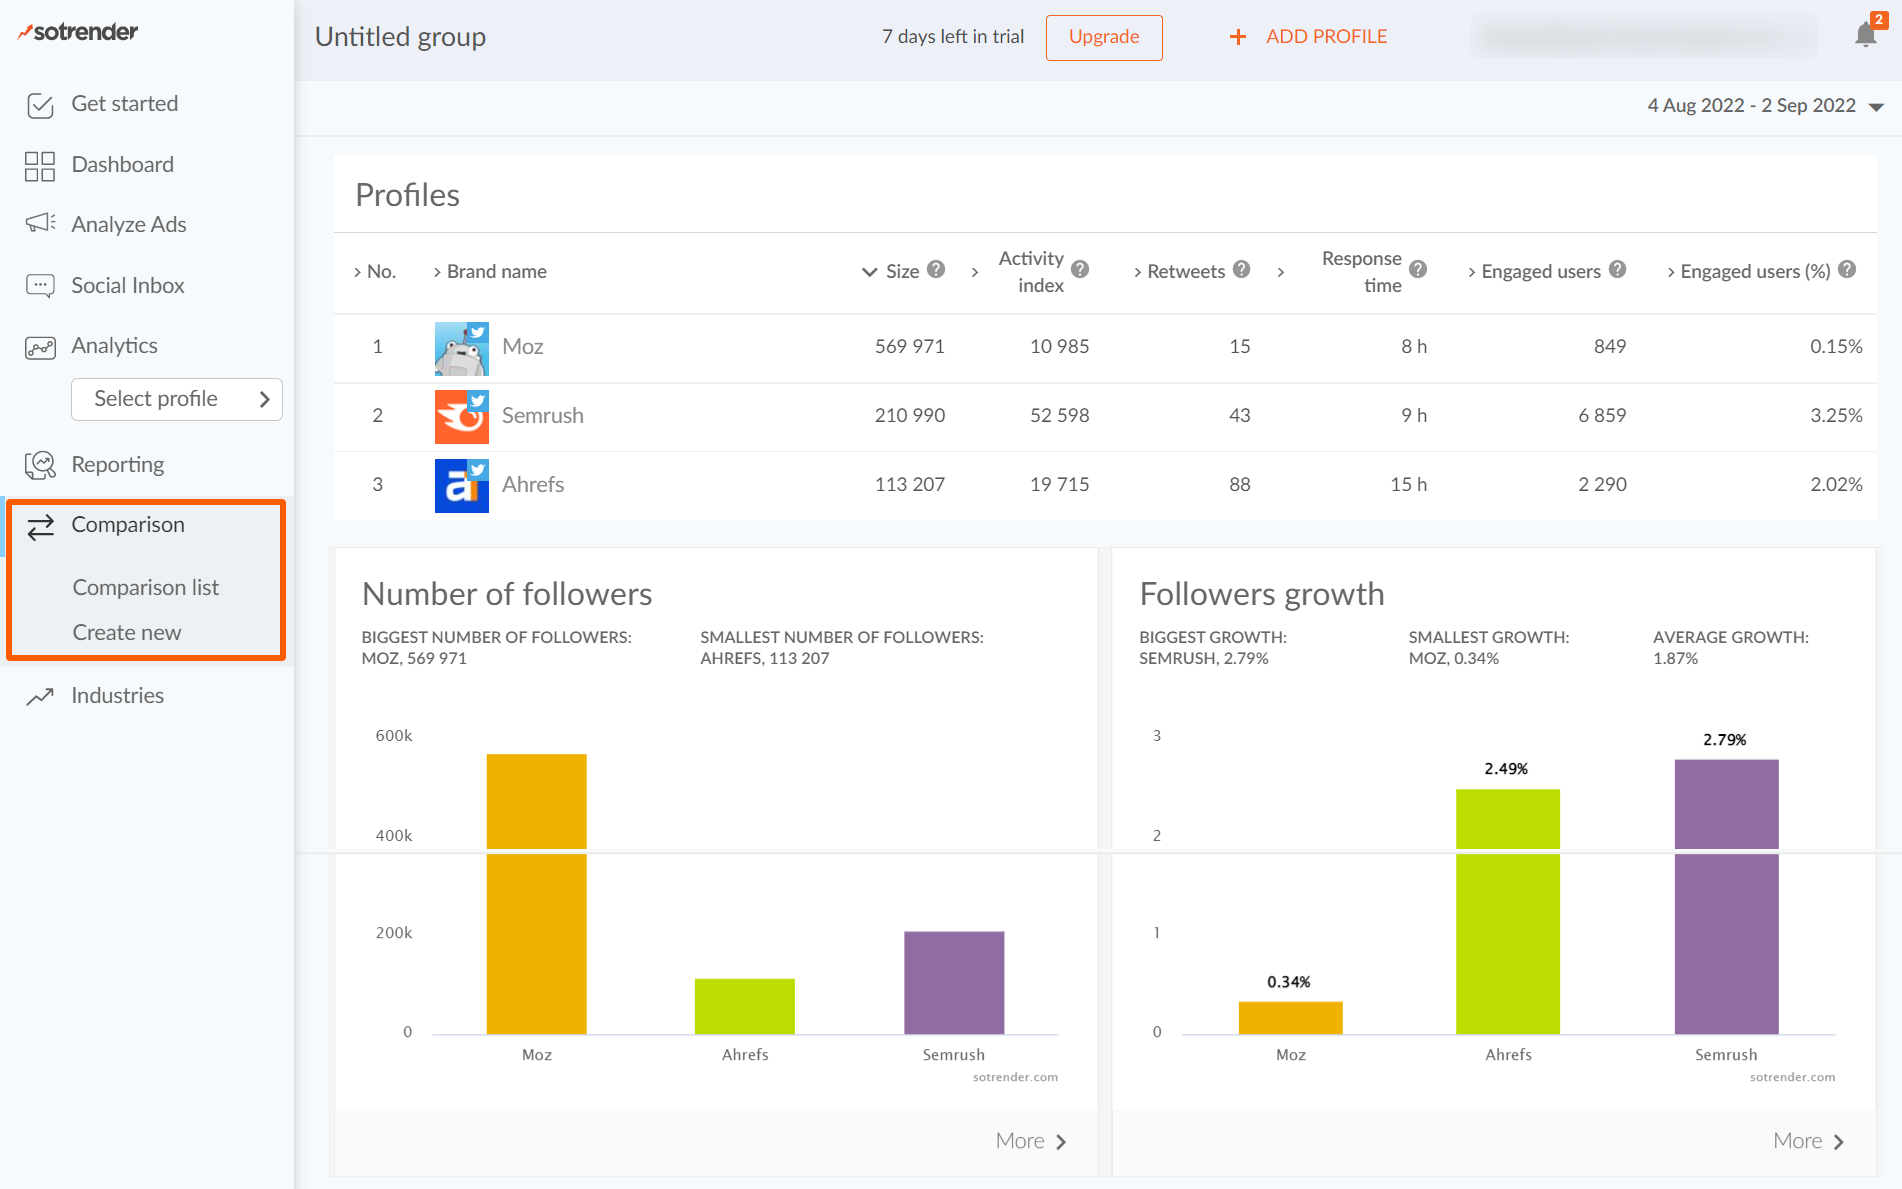Open the notifications bell icon
Image resolution: width=1902 pixels, height=1189 pixels.
click(x=1865, y=35)
